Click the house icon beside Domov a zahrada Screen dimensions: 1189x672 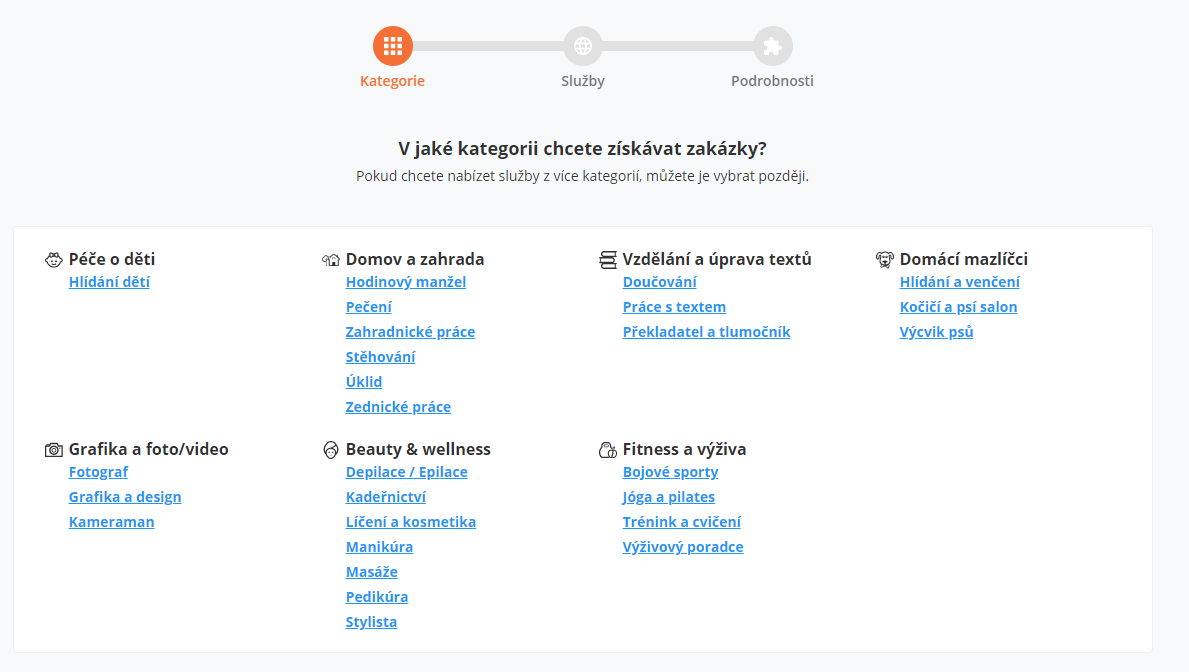coord(331,259)
